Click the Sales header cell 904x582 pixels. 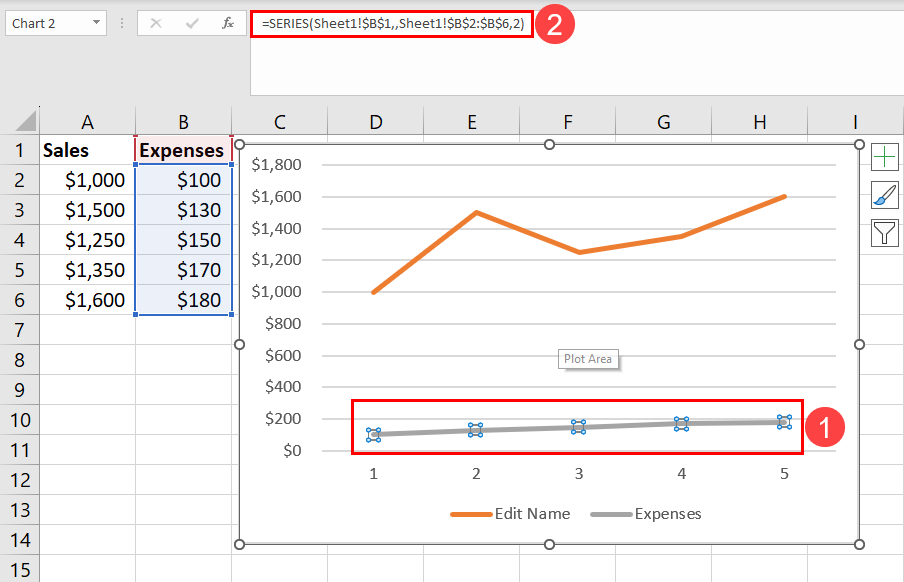point(87,150)
